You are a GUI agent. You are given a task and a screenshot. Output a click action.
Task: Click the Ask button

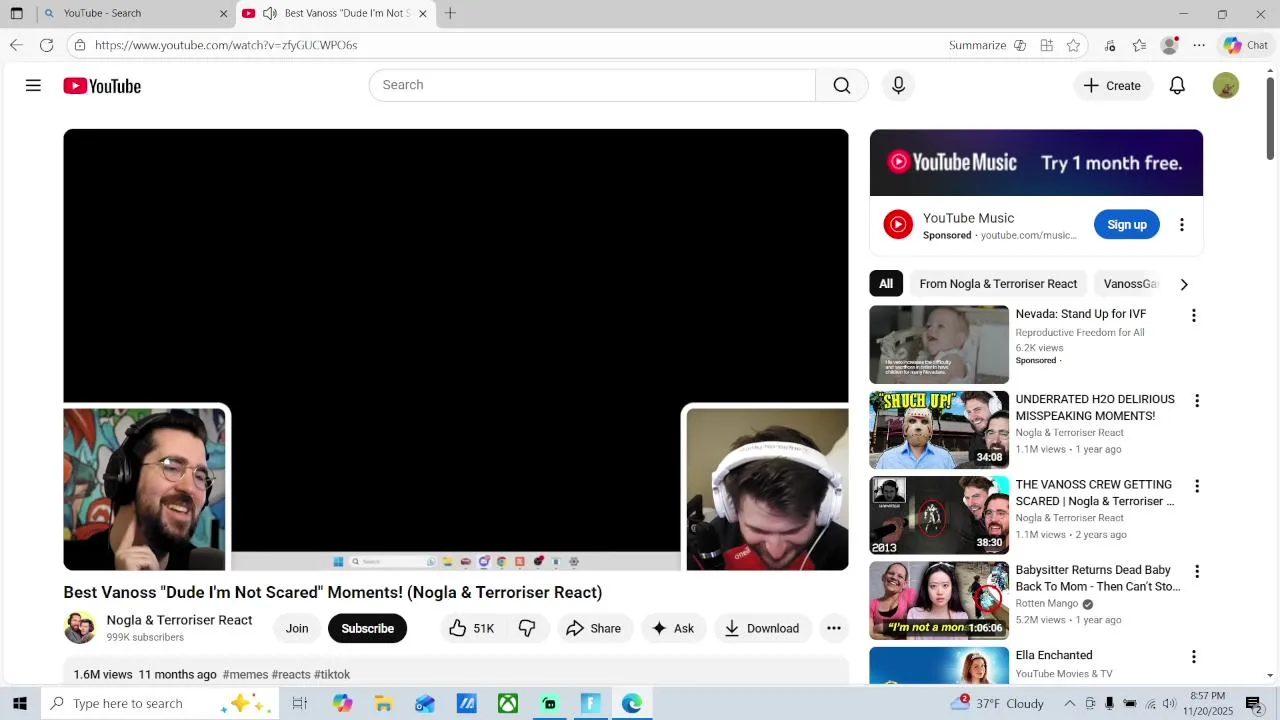[673, 628]
